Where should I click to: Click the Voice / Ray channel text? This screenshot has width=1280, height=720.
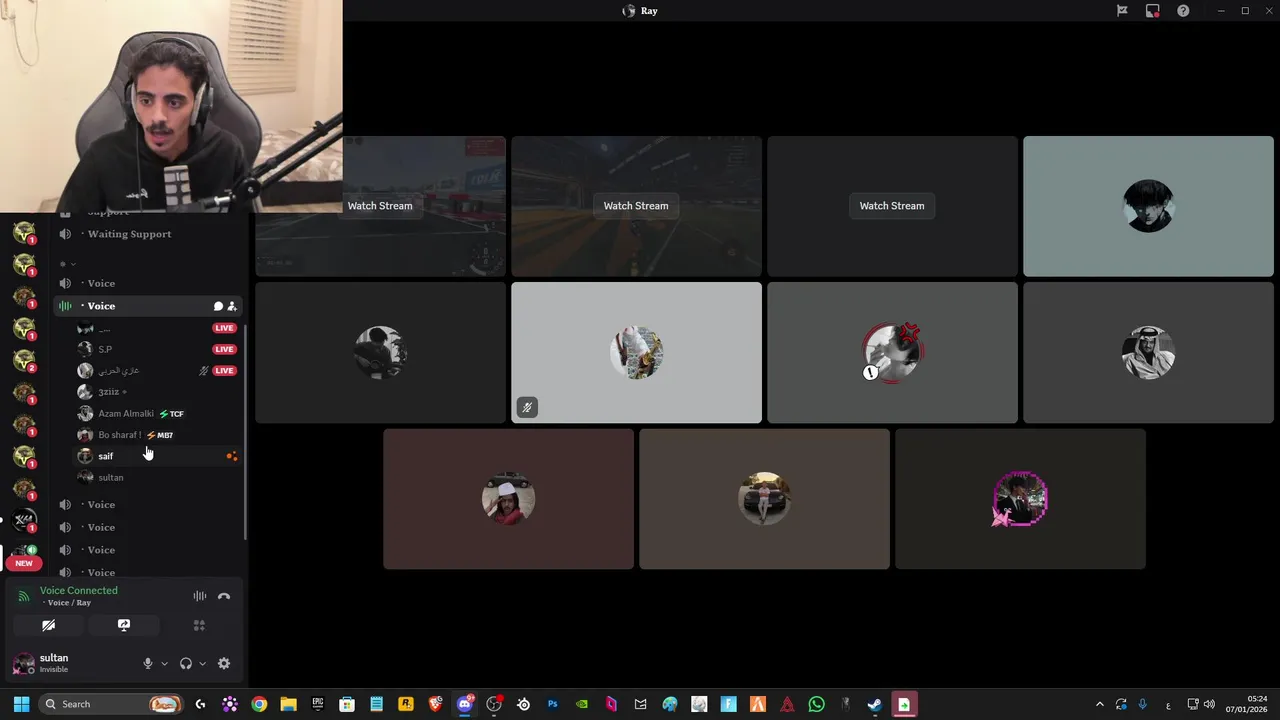[69, 603]
